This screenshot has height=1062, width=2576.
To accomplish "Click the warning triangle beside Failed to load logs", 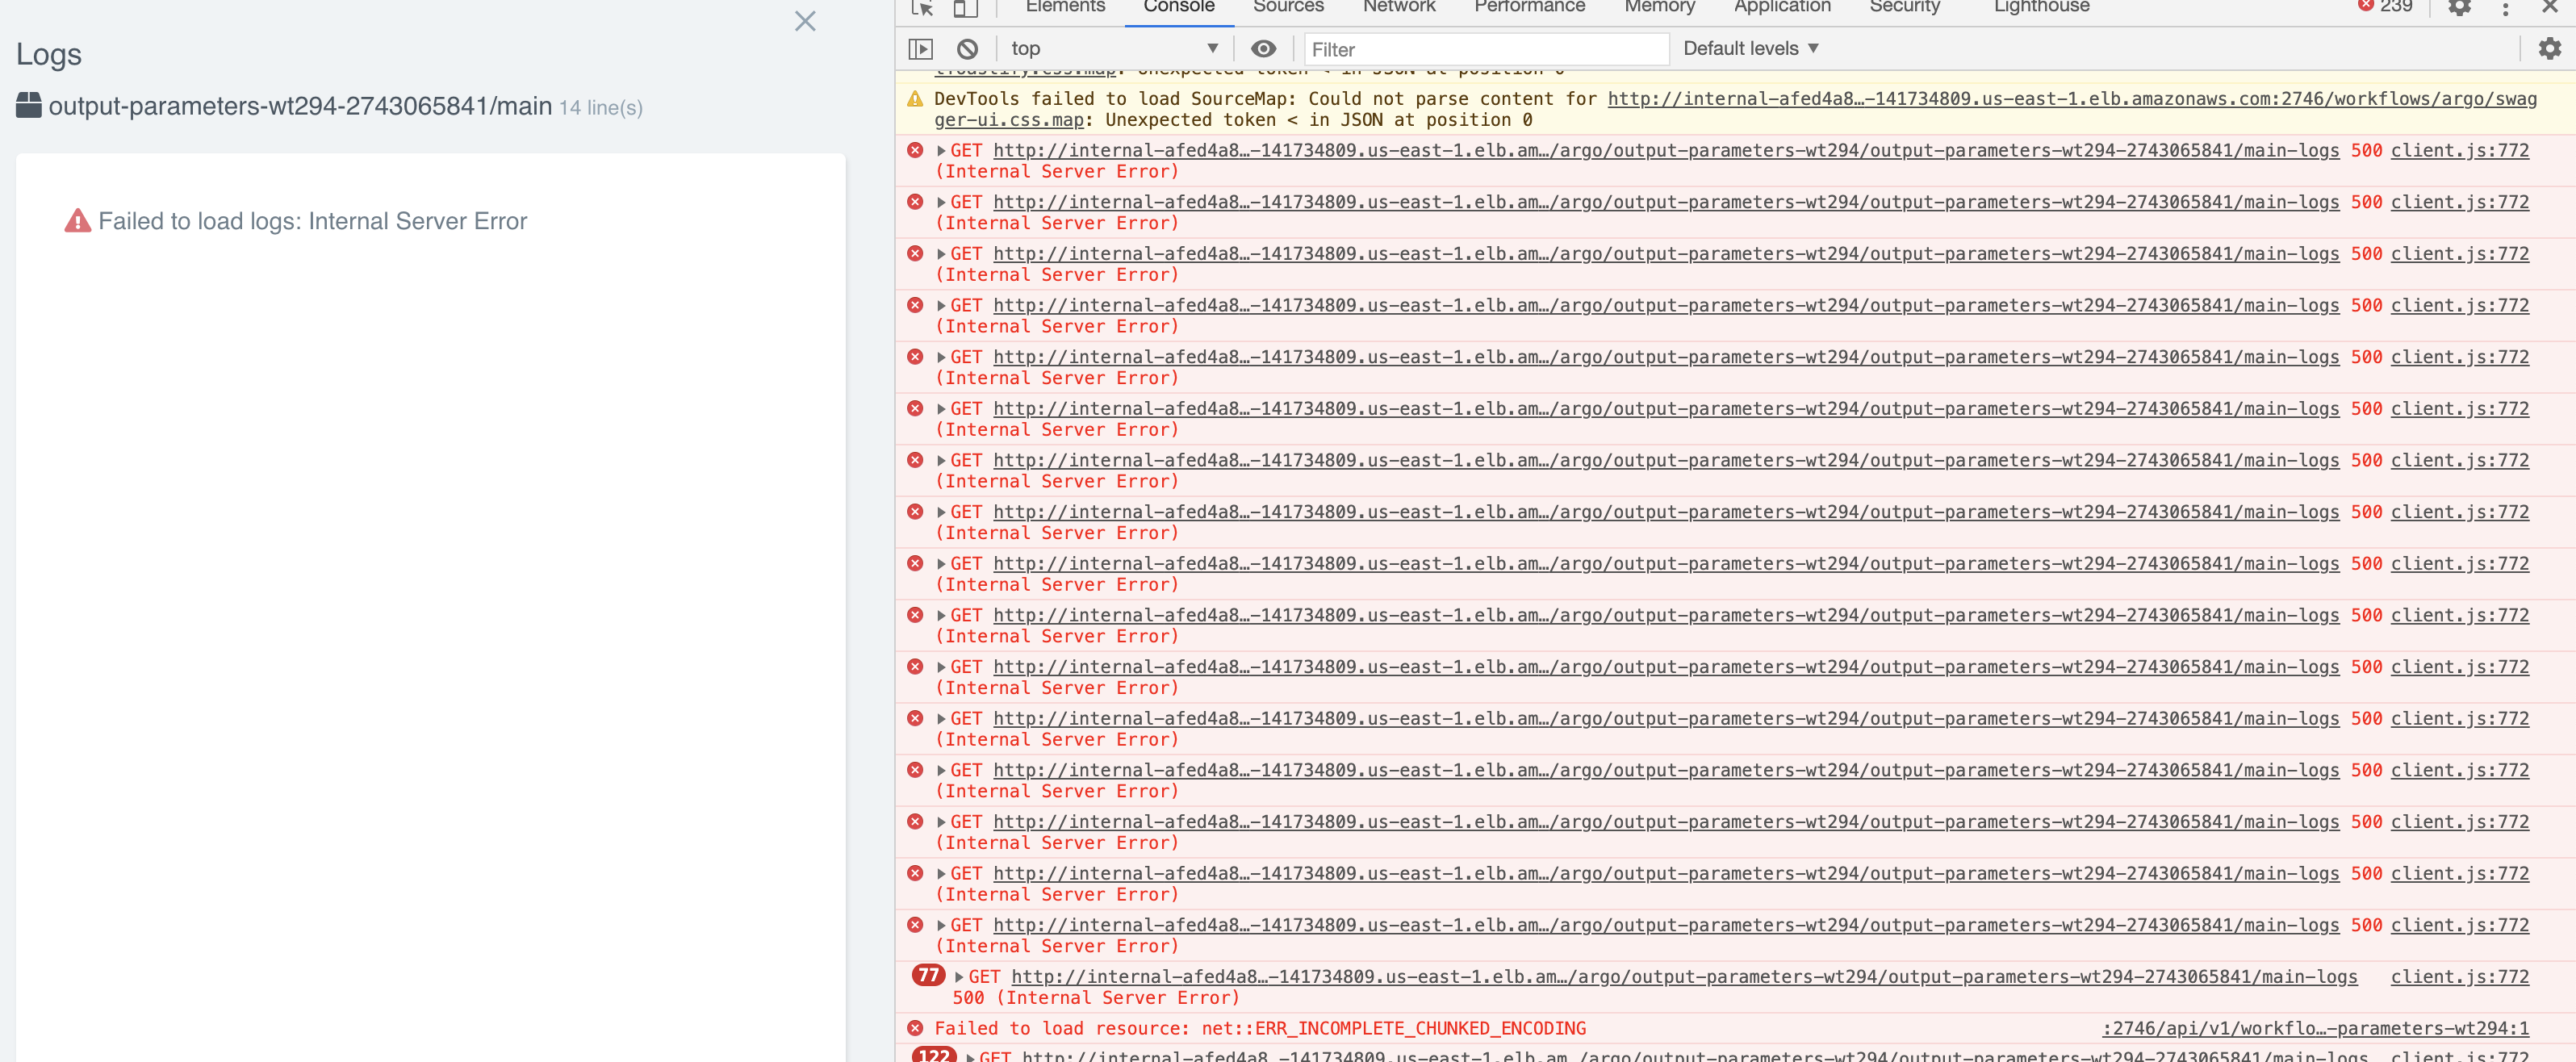I will (79, 220).
